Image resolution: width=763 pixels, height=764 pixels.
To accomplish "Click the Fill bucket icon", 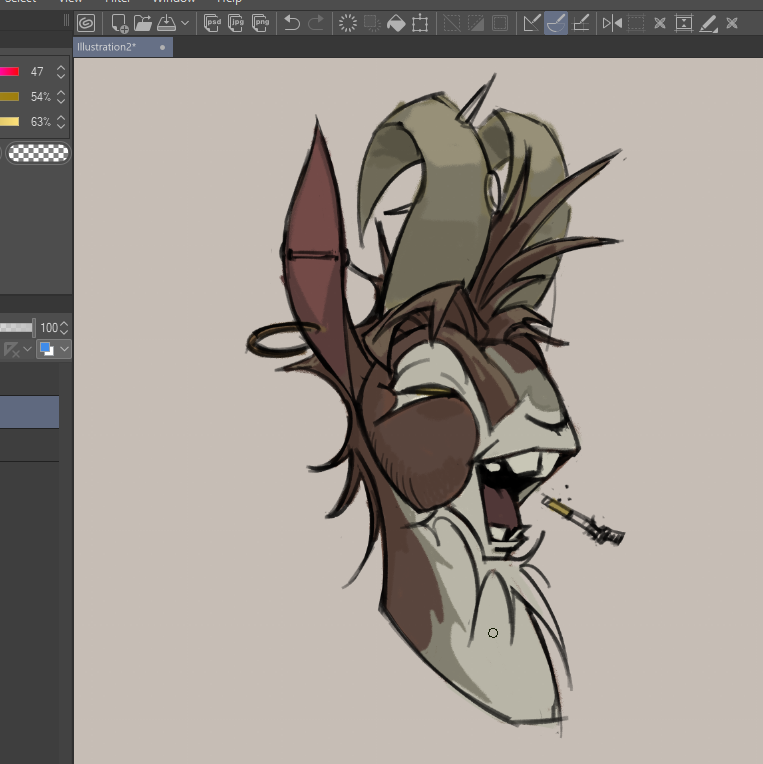I will 396,23.
